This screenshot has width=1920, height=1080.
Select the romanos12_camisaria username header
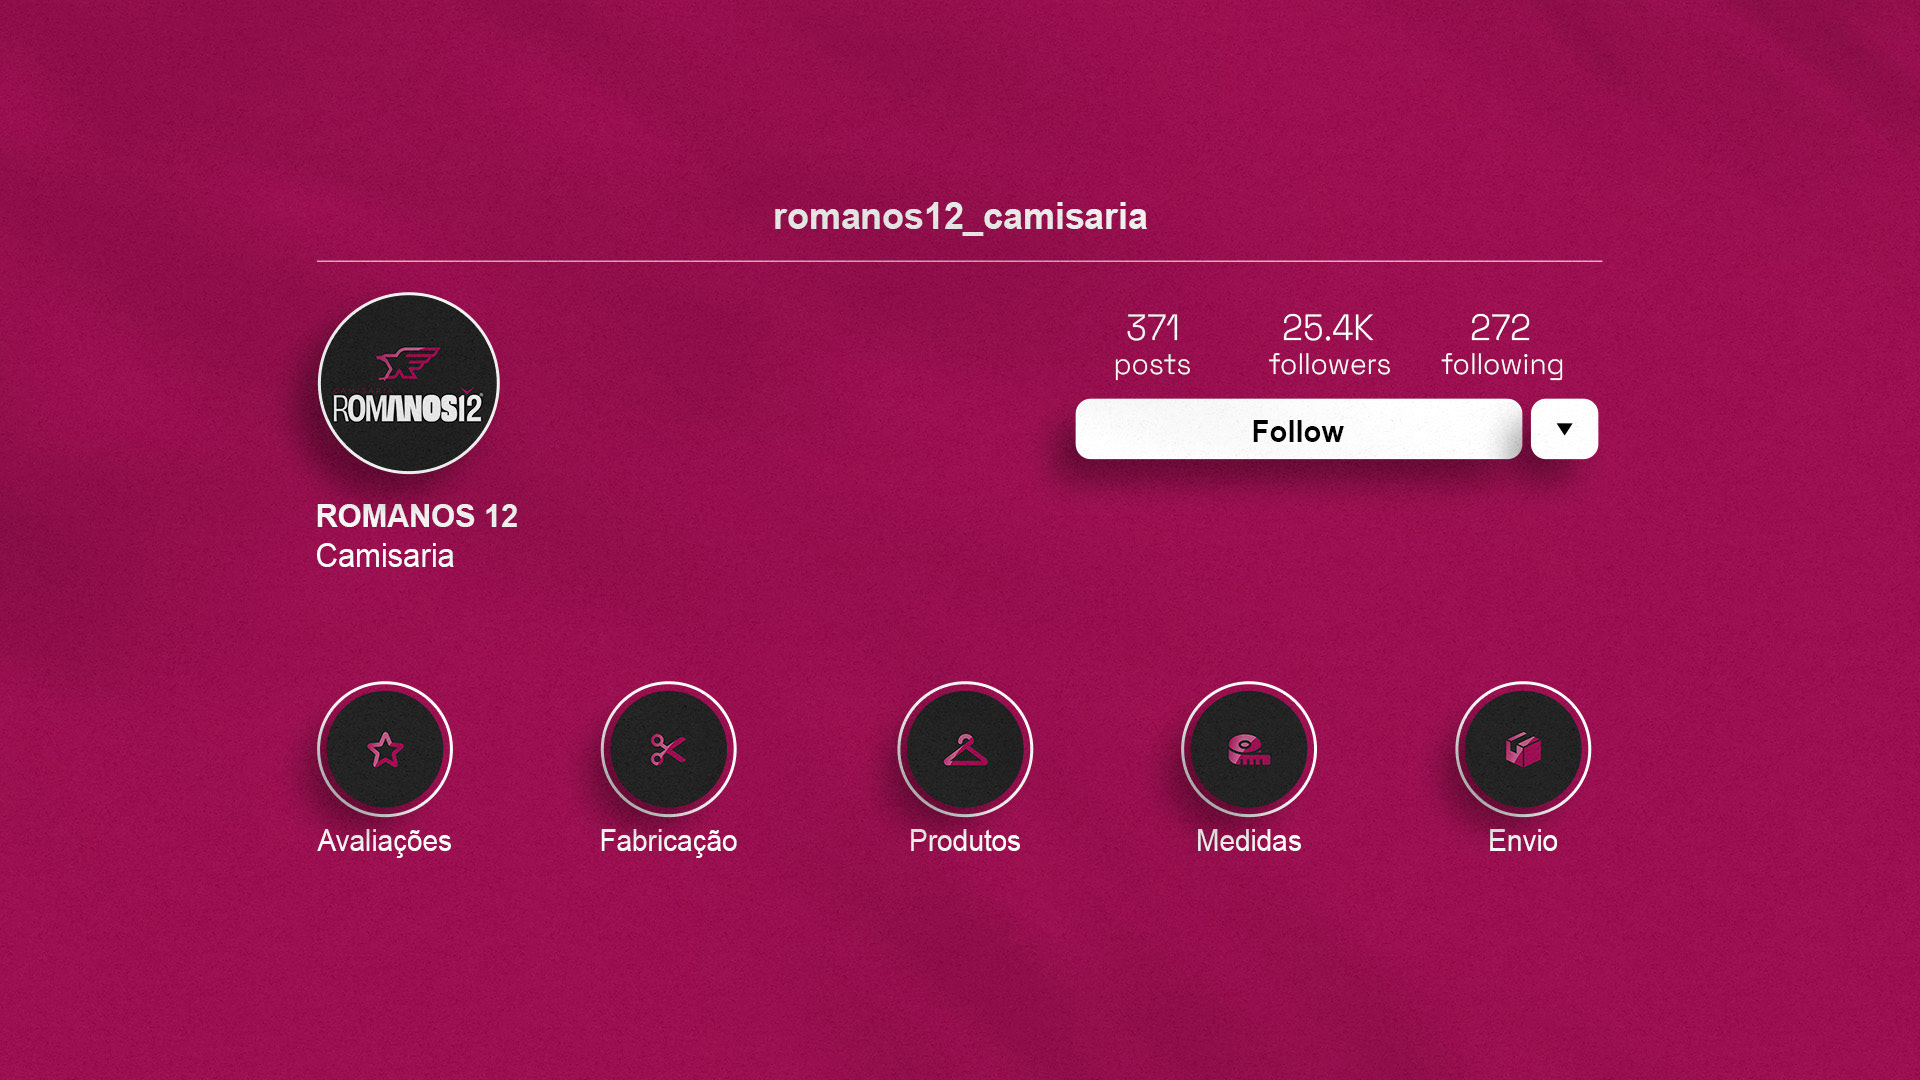coord(960,217)
